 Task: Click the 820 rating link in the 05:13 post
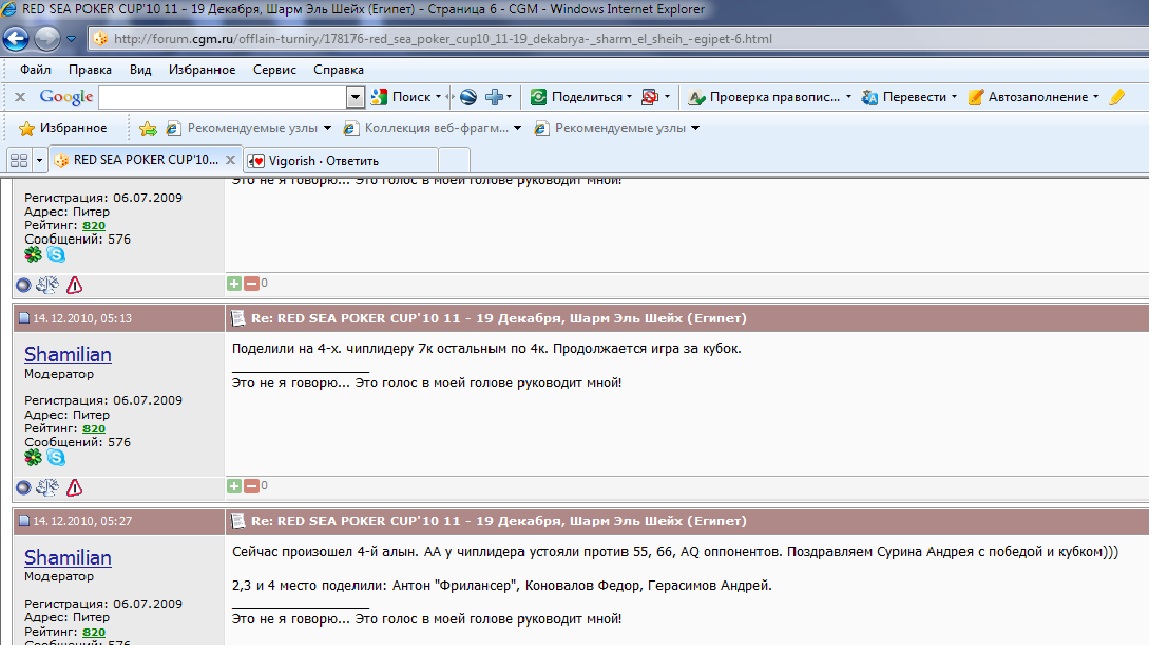94,428
